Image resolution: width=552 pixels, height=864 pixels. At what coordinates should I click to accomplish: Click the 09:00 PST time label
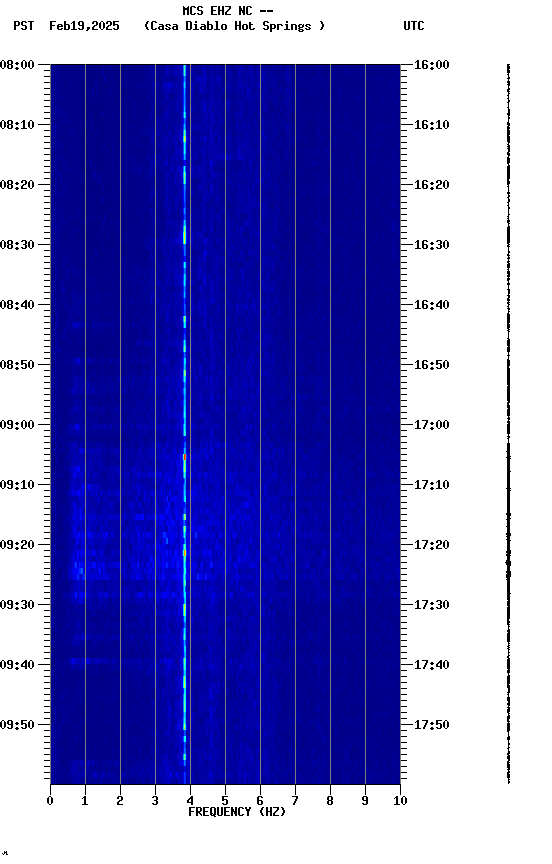17,425
